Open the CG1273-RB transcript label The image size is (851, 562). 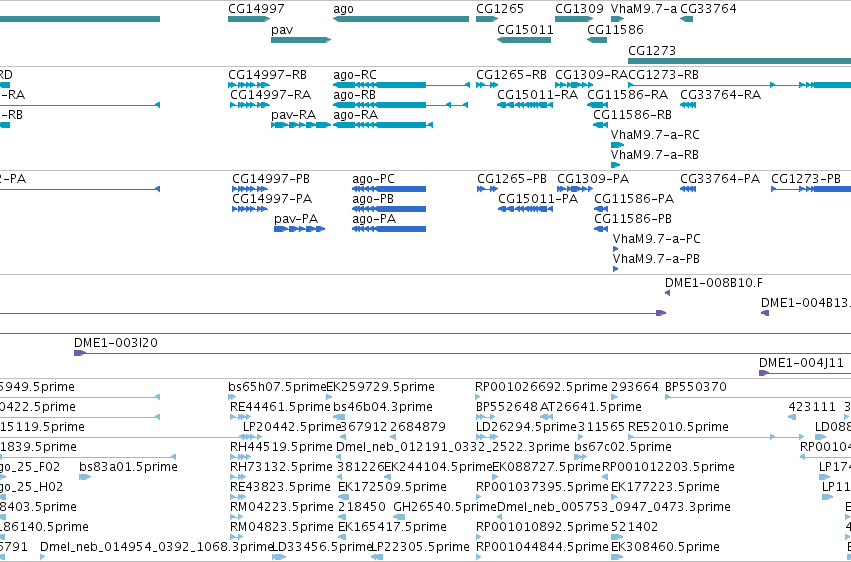[663, 75]
